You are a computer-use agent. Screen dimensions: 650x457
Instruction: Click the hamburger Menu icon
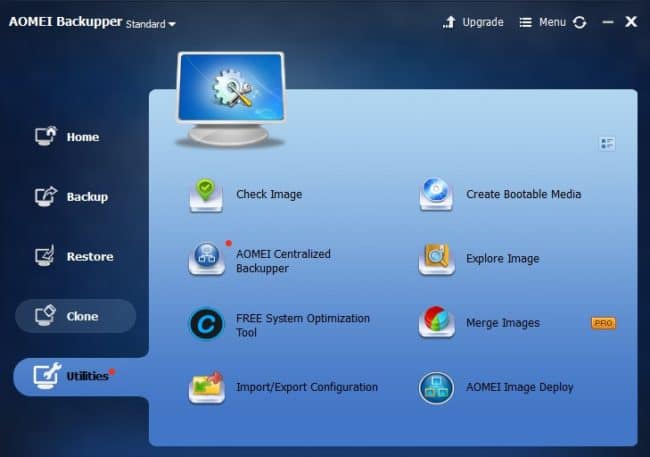[526, 22]
